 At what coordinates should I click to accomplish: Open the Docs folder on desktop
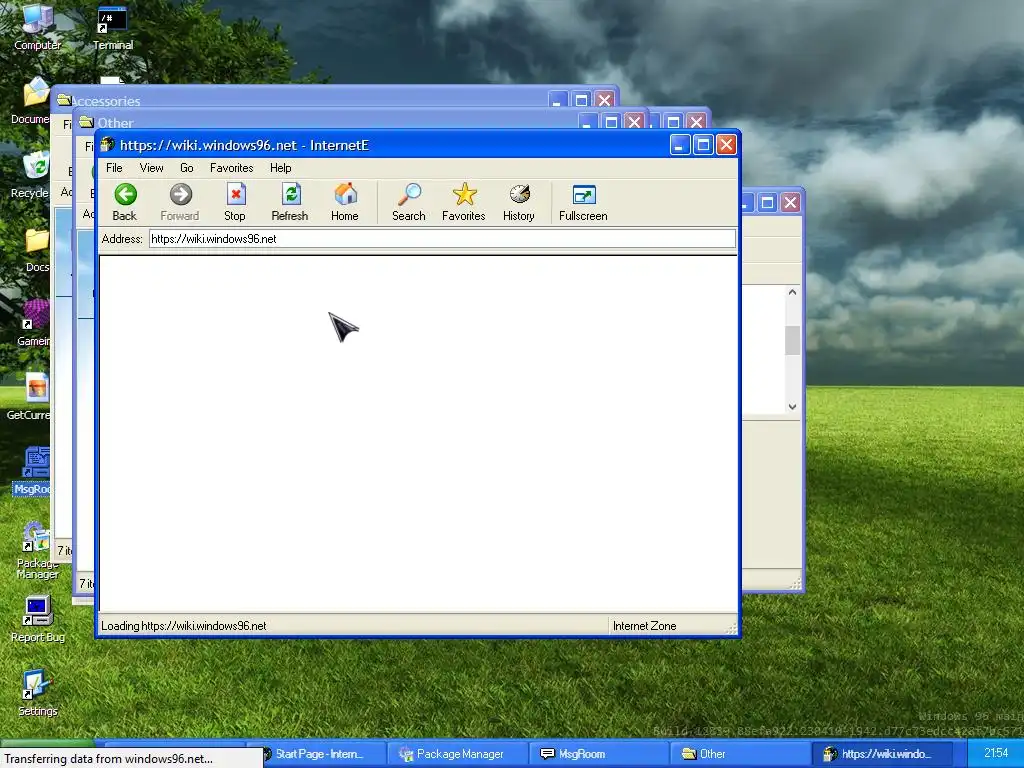pos(37,249)
